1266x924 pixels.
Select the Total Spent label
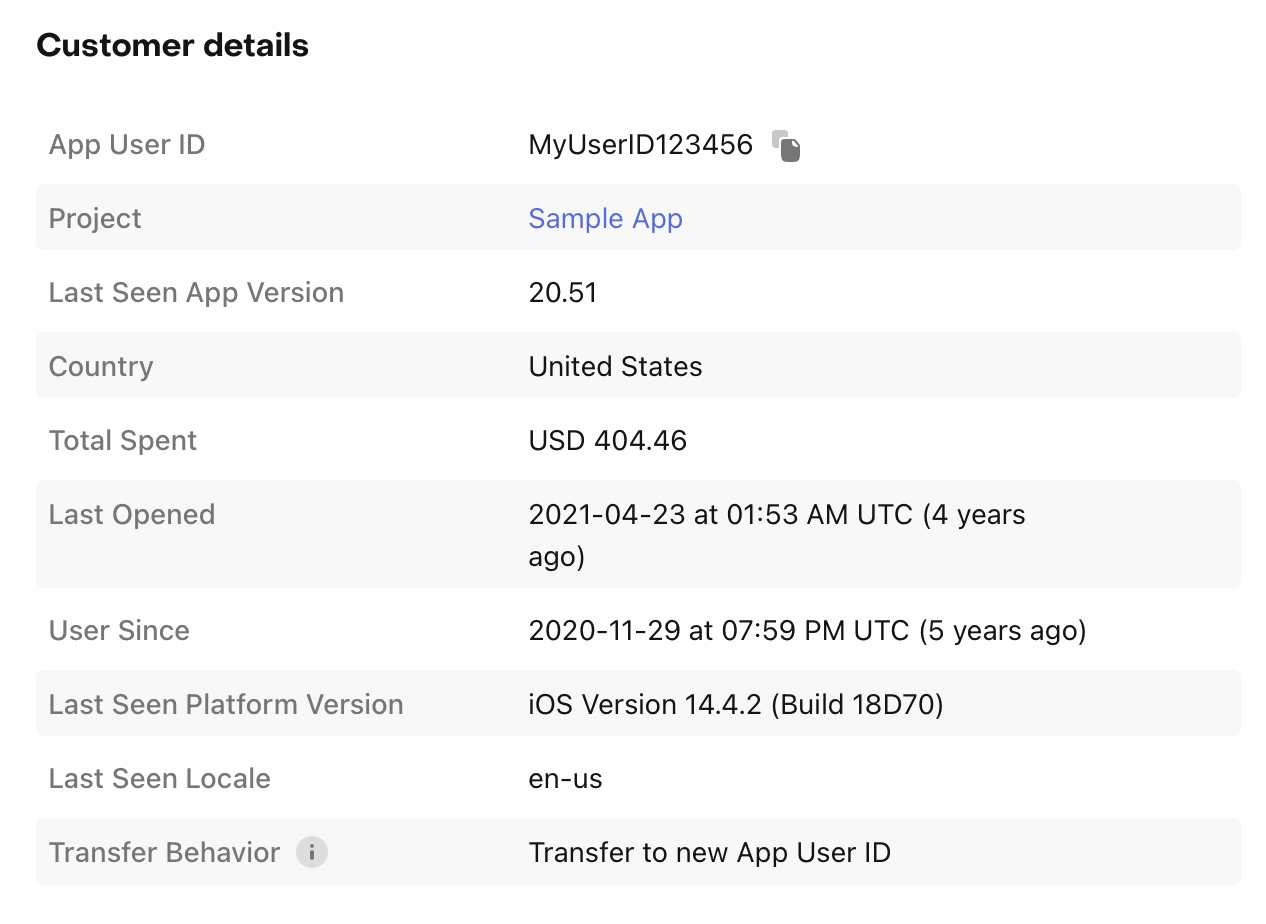click(123, 441)
